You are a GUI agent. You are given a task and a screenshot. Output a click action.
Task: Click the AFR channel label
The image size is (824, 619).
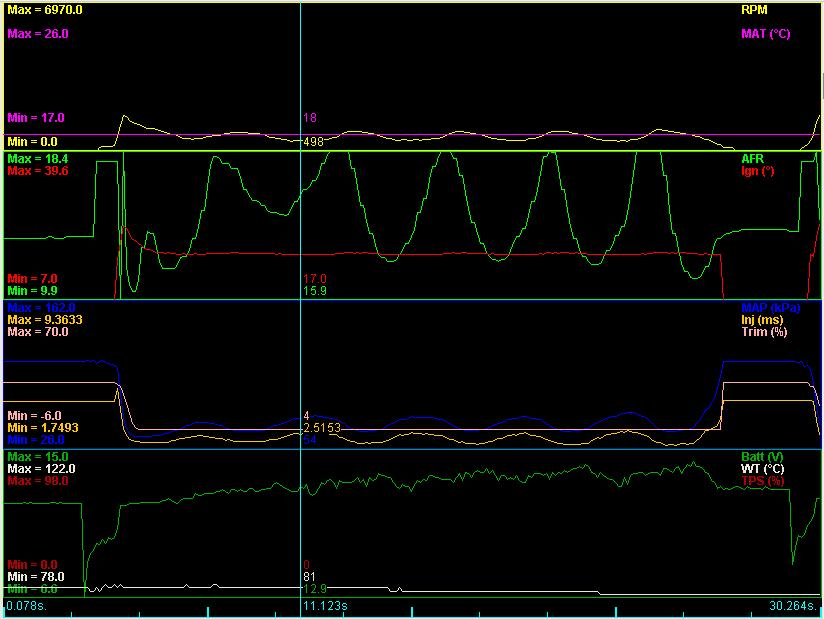tap(753, 159)
